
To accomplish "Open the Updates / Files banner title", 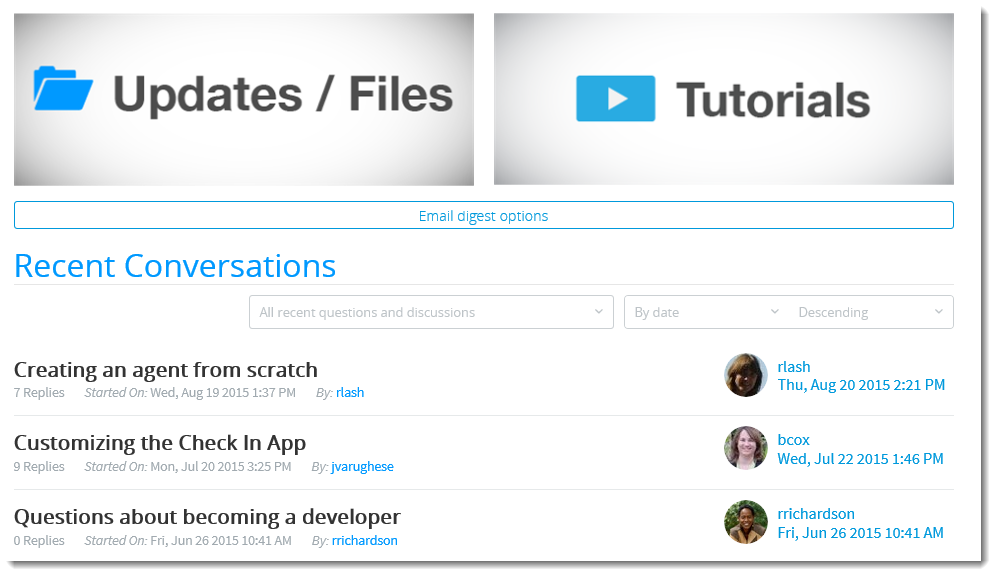I will pos(283,94).
